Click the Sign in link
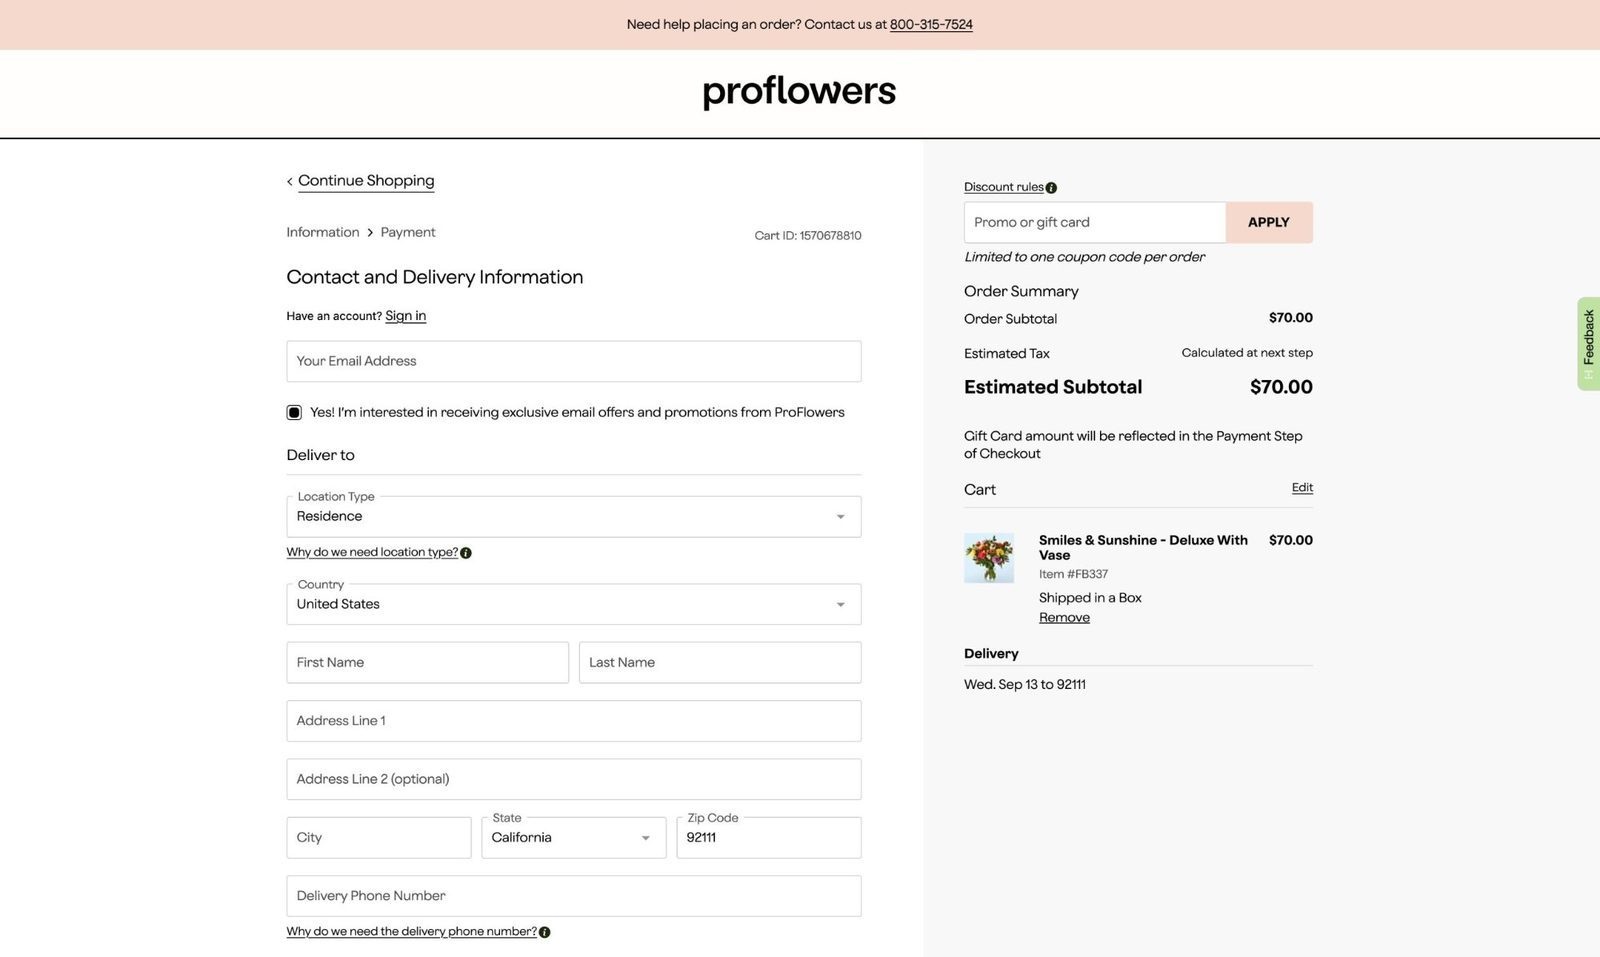Image resolution: width=1600 pixels, height=957 pixels. pyautogui.click(x=405, y=315)
